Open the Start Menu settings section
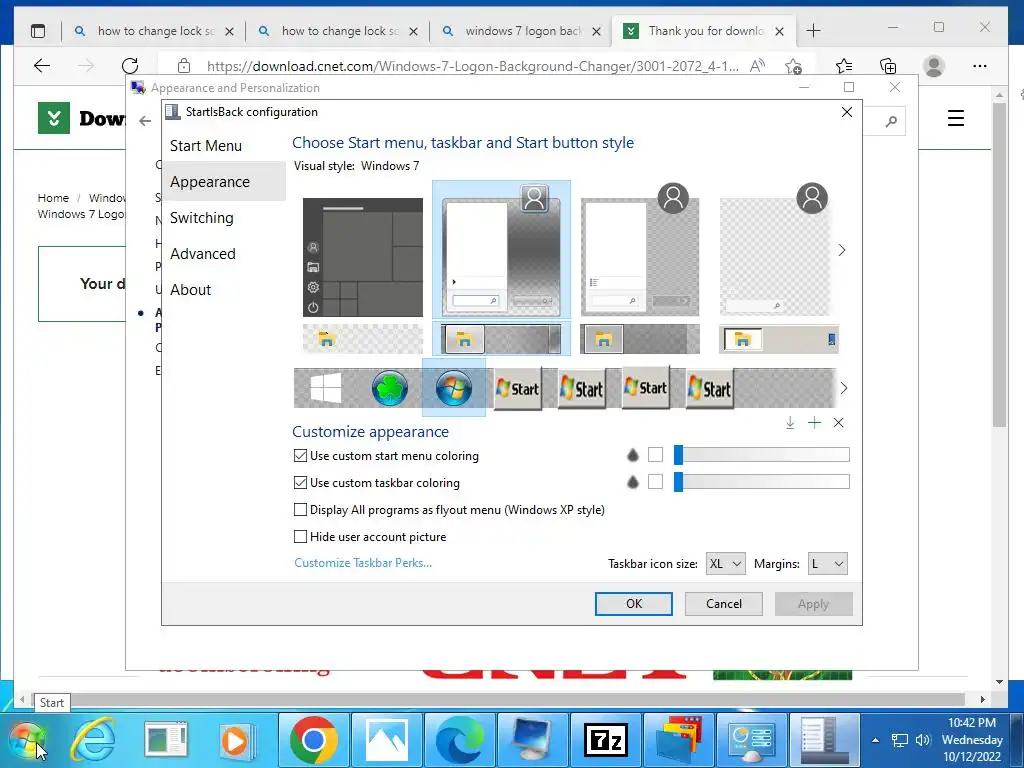The height and width of the screenshot is (768, 1024). coord(206,146)
